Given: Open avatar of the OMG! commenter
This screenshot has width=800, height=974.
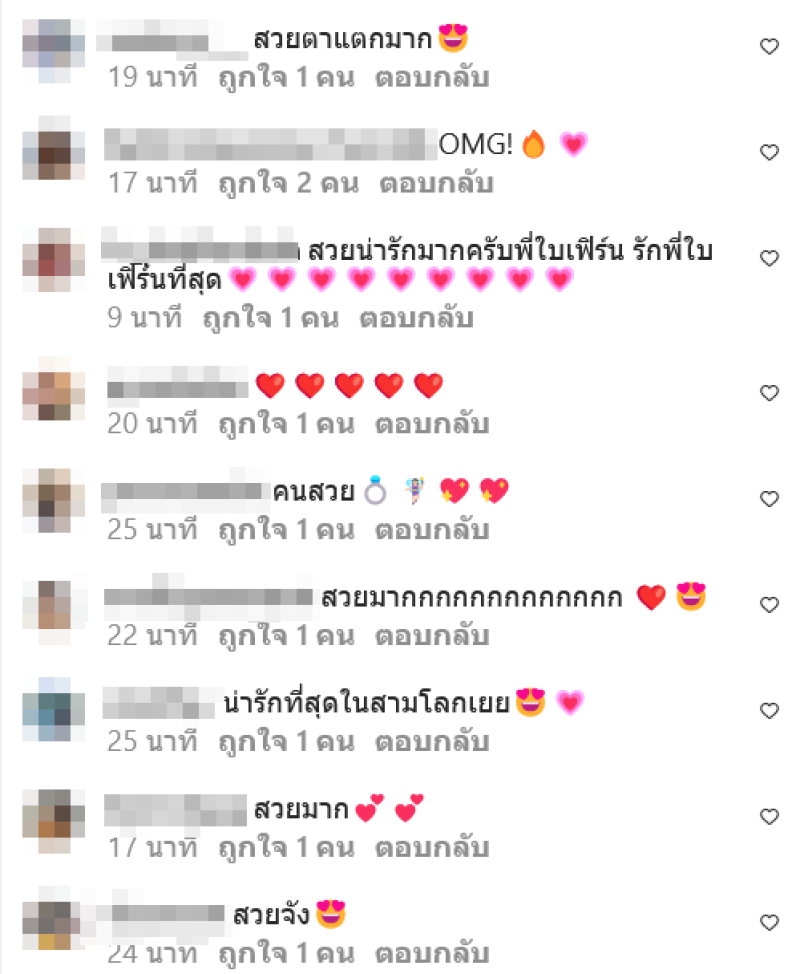Looking at the screenshot, I should (x=54, y=148).
